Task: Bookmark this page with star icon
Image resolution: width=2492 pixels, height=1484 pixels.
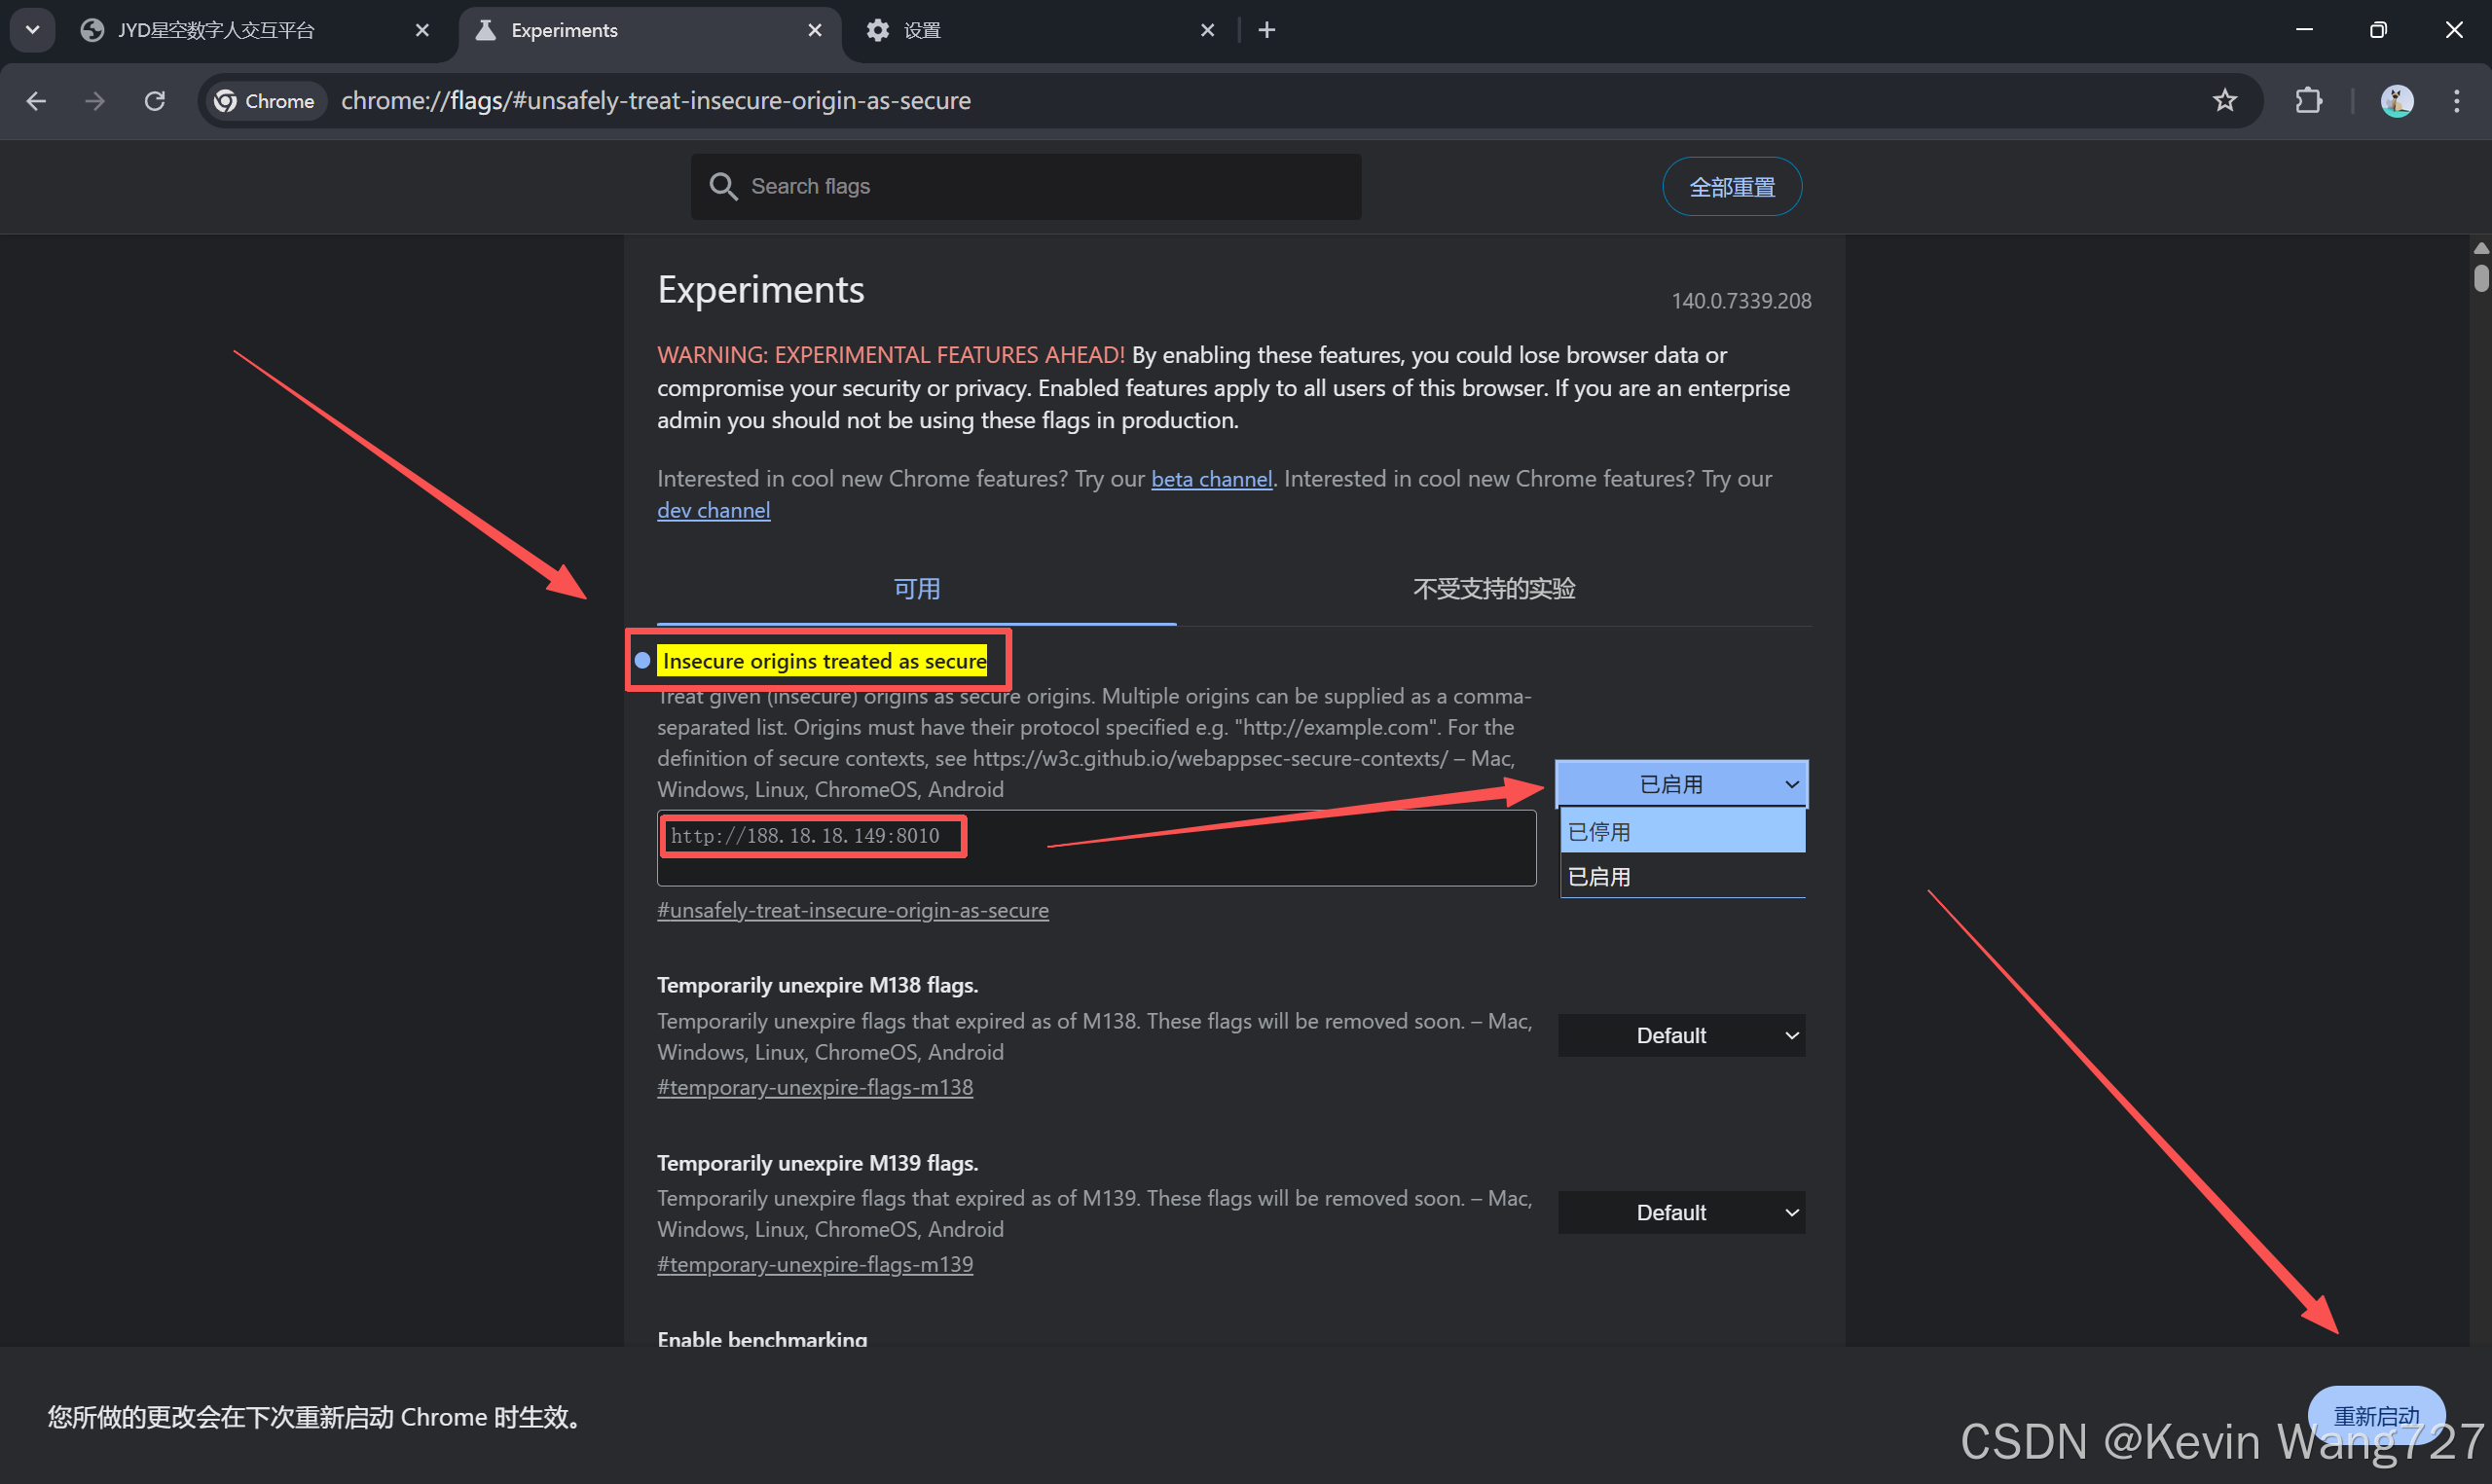Action: (x=2224, y=101)
